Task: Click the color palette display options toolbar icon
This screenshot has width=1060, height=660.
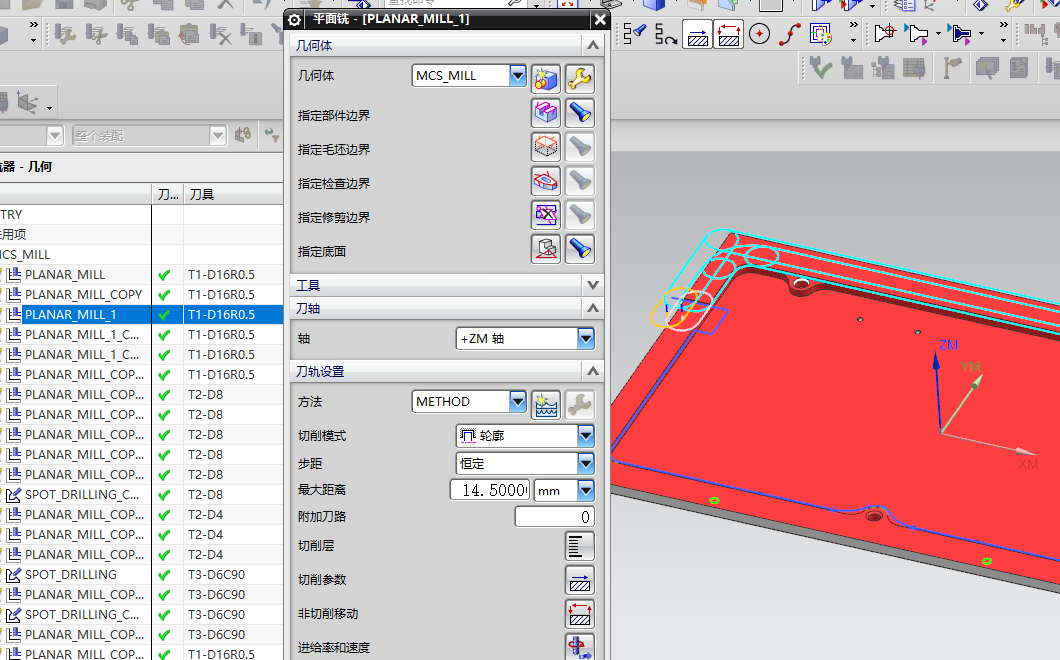Action: 821,34
